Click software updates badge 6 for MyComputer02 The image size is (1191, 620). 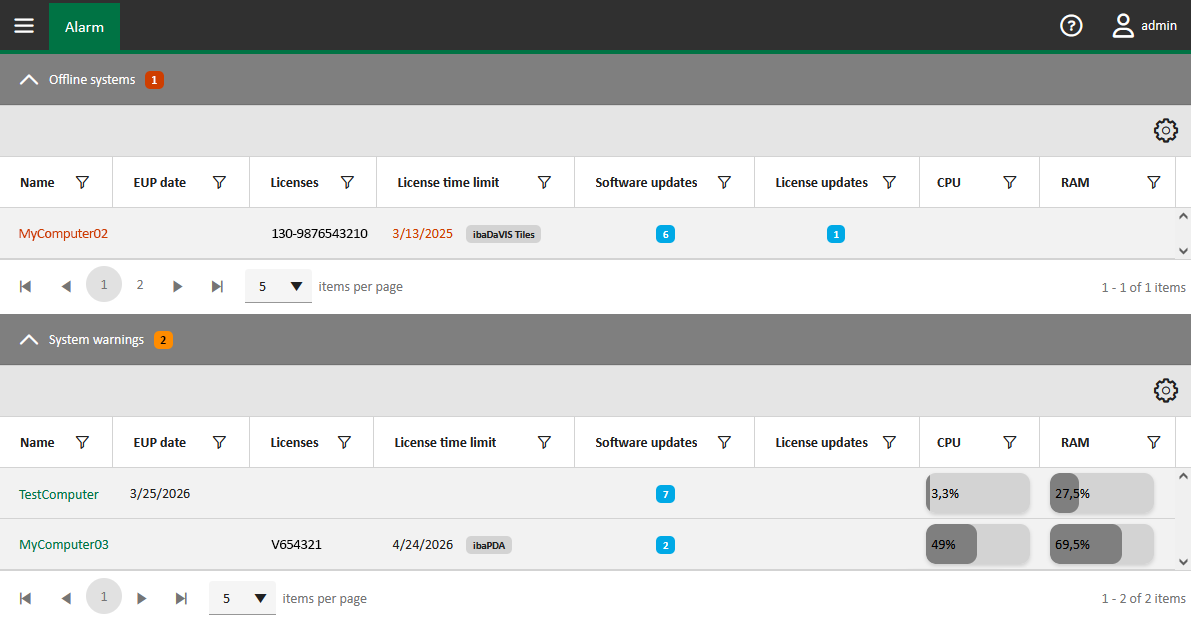(665, 234)
